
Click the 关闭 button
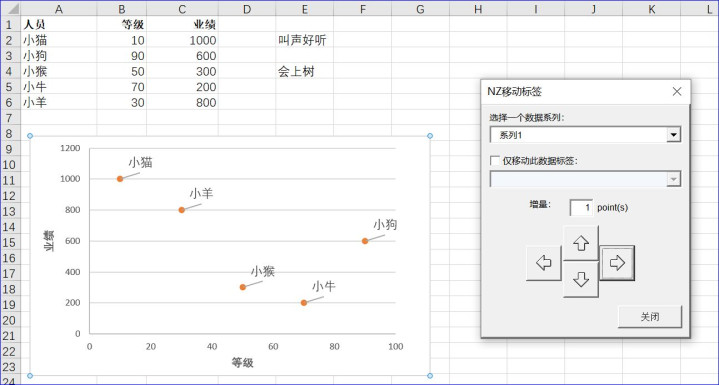click(x=650, y=317)
